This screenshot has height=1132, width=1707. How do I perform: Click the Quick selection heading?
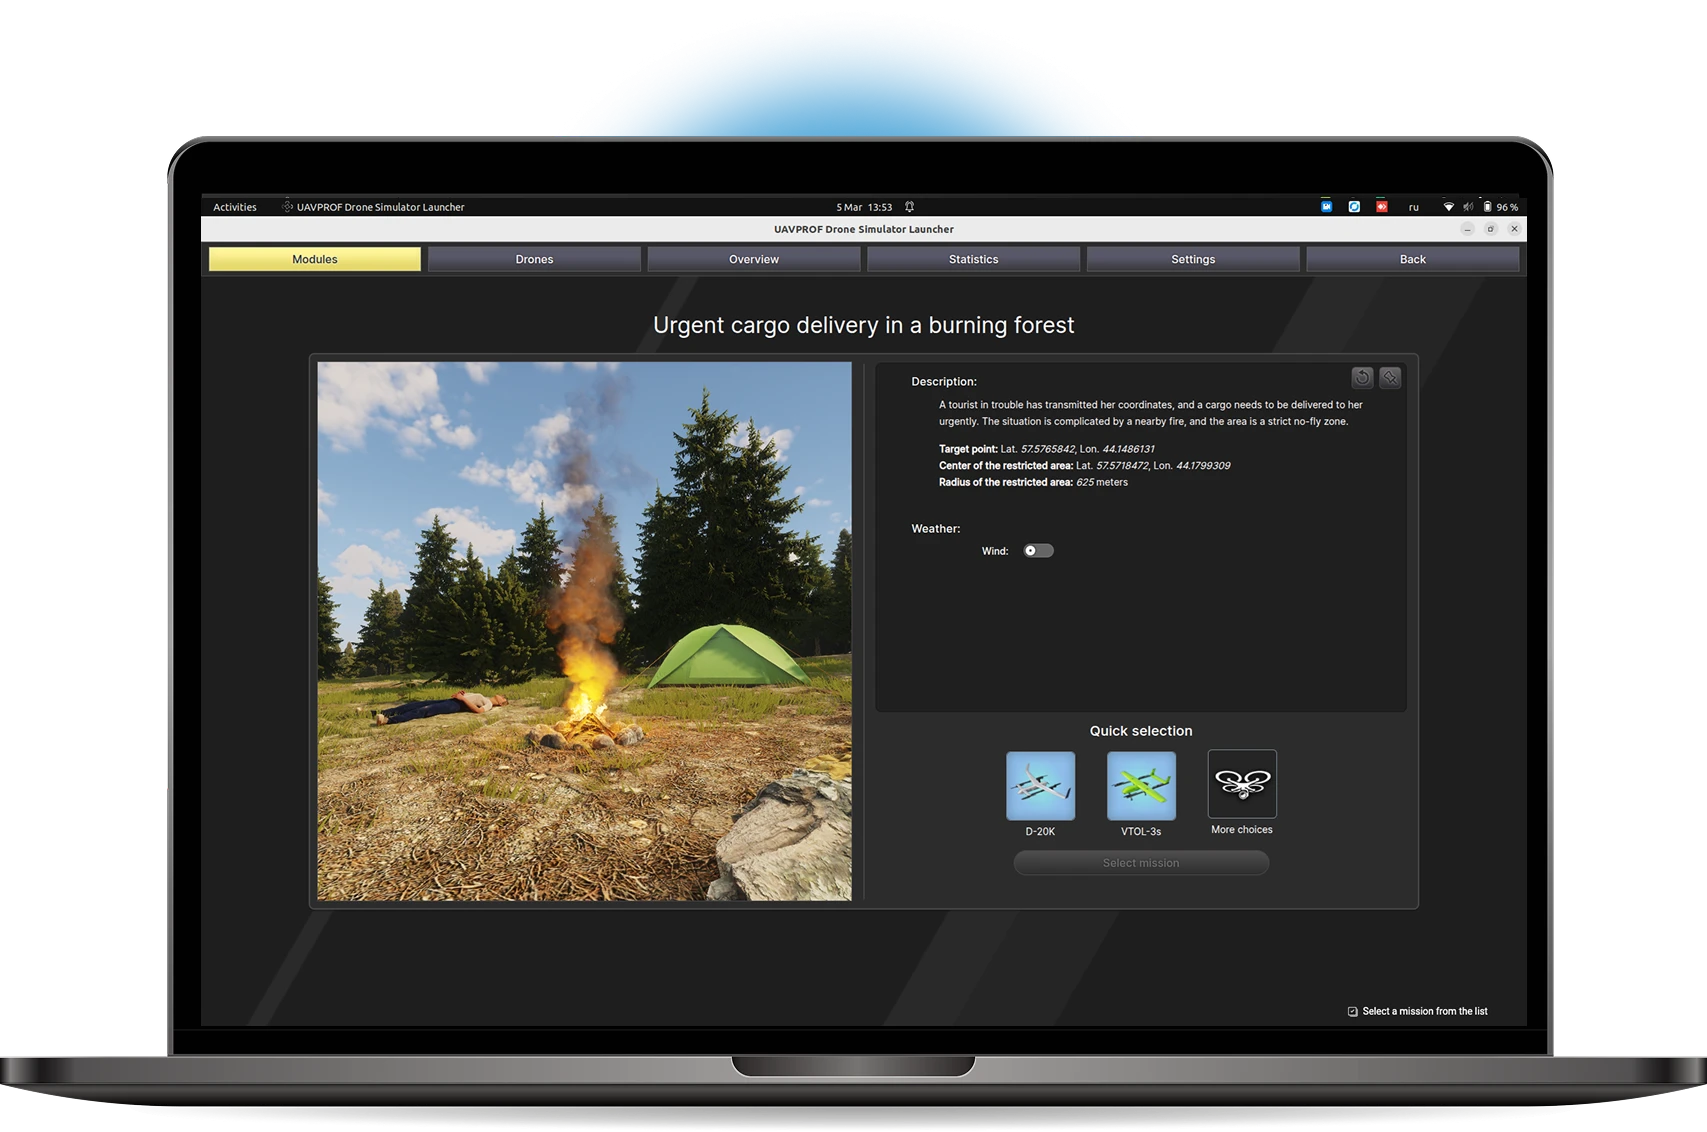(1141, 731)
